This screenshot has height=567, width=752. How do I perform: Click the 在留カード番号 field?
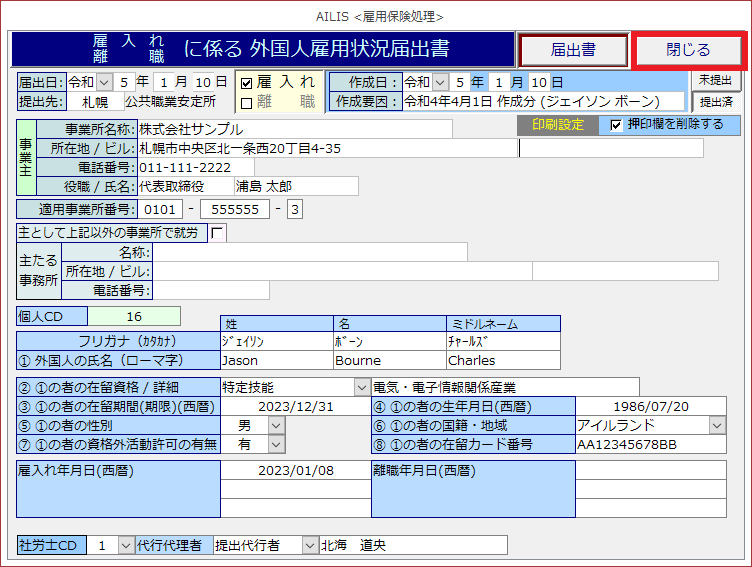(x=650, y=445)
